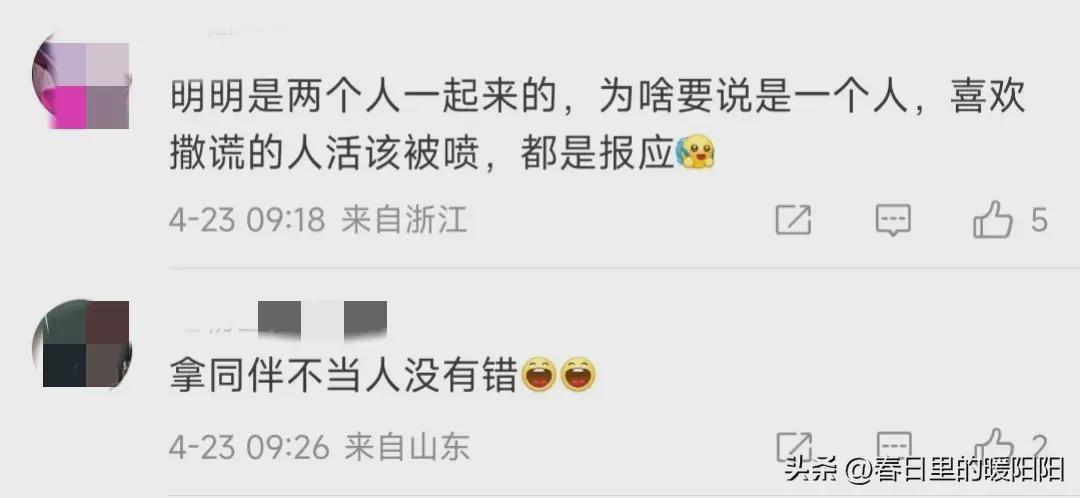Viewport: 1080px width, 498px height.
Task: Like the comment posted at 09:18
Action: point(993,220)
